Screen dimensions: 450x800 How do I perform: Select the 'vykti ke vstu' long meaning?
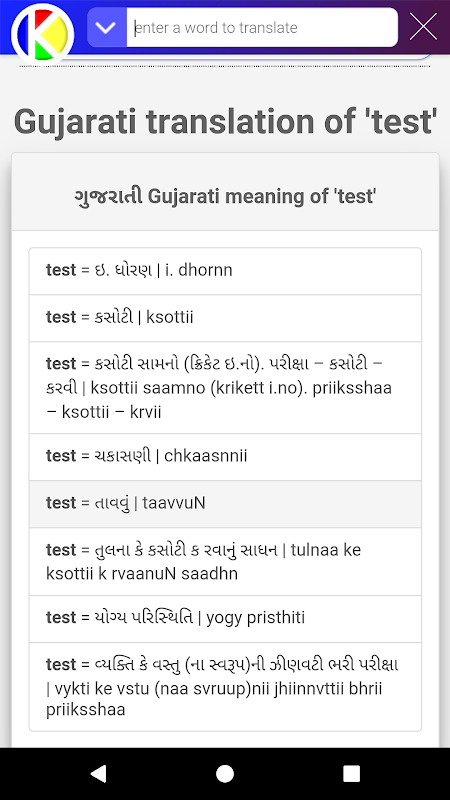(x=225, y=687)
